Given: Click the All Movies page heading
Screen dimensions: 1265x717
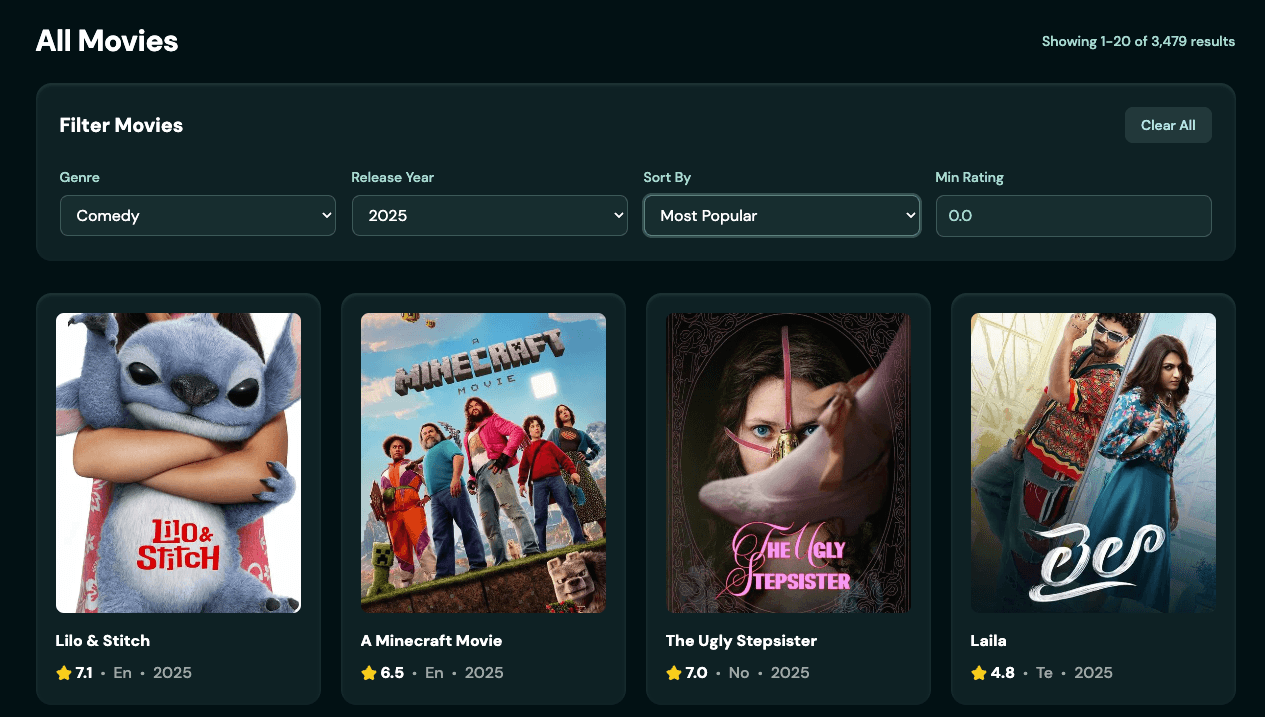Looking at the screenshot, I should [107, 41].
